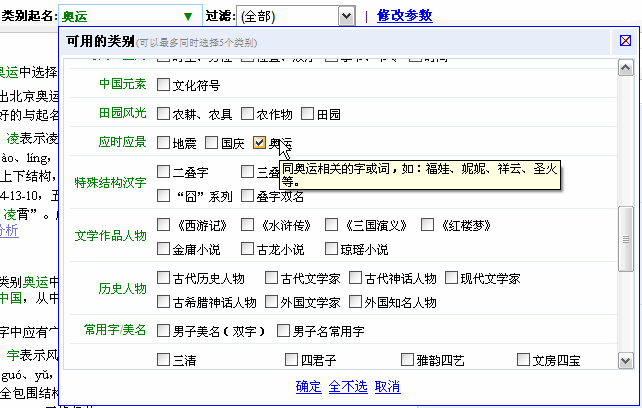The width and height of the screenshot is (642, 408).
Task: Close the available categories panel
Action: (625, 41)
